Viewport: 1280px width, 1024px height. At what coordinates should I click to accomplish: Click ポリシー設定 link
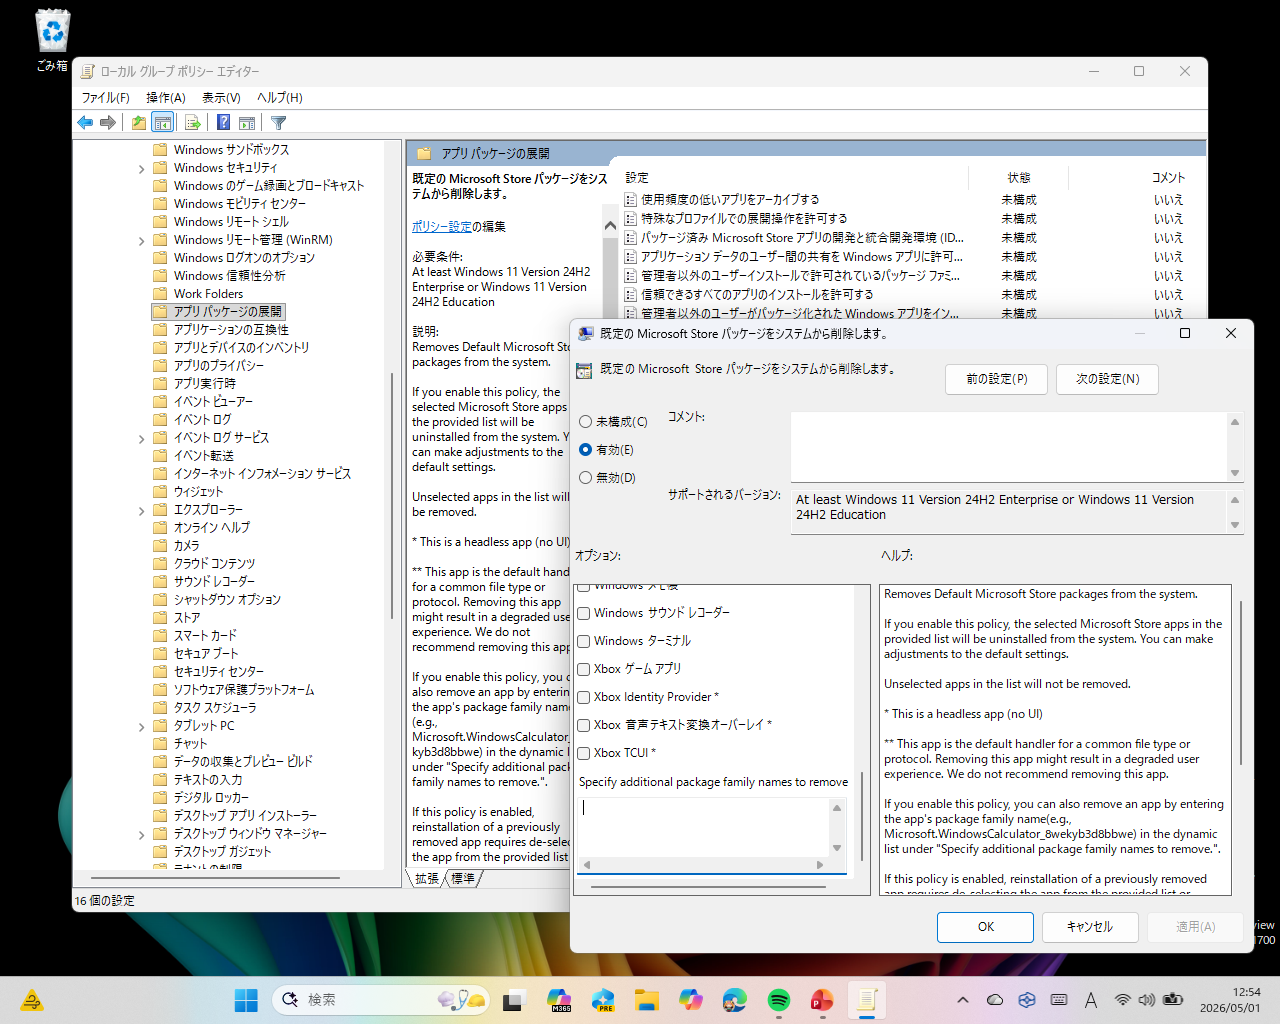tap(441, 227)
